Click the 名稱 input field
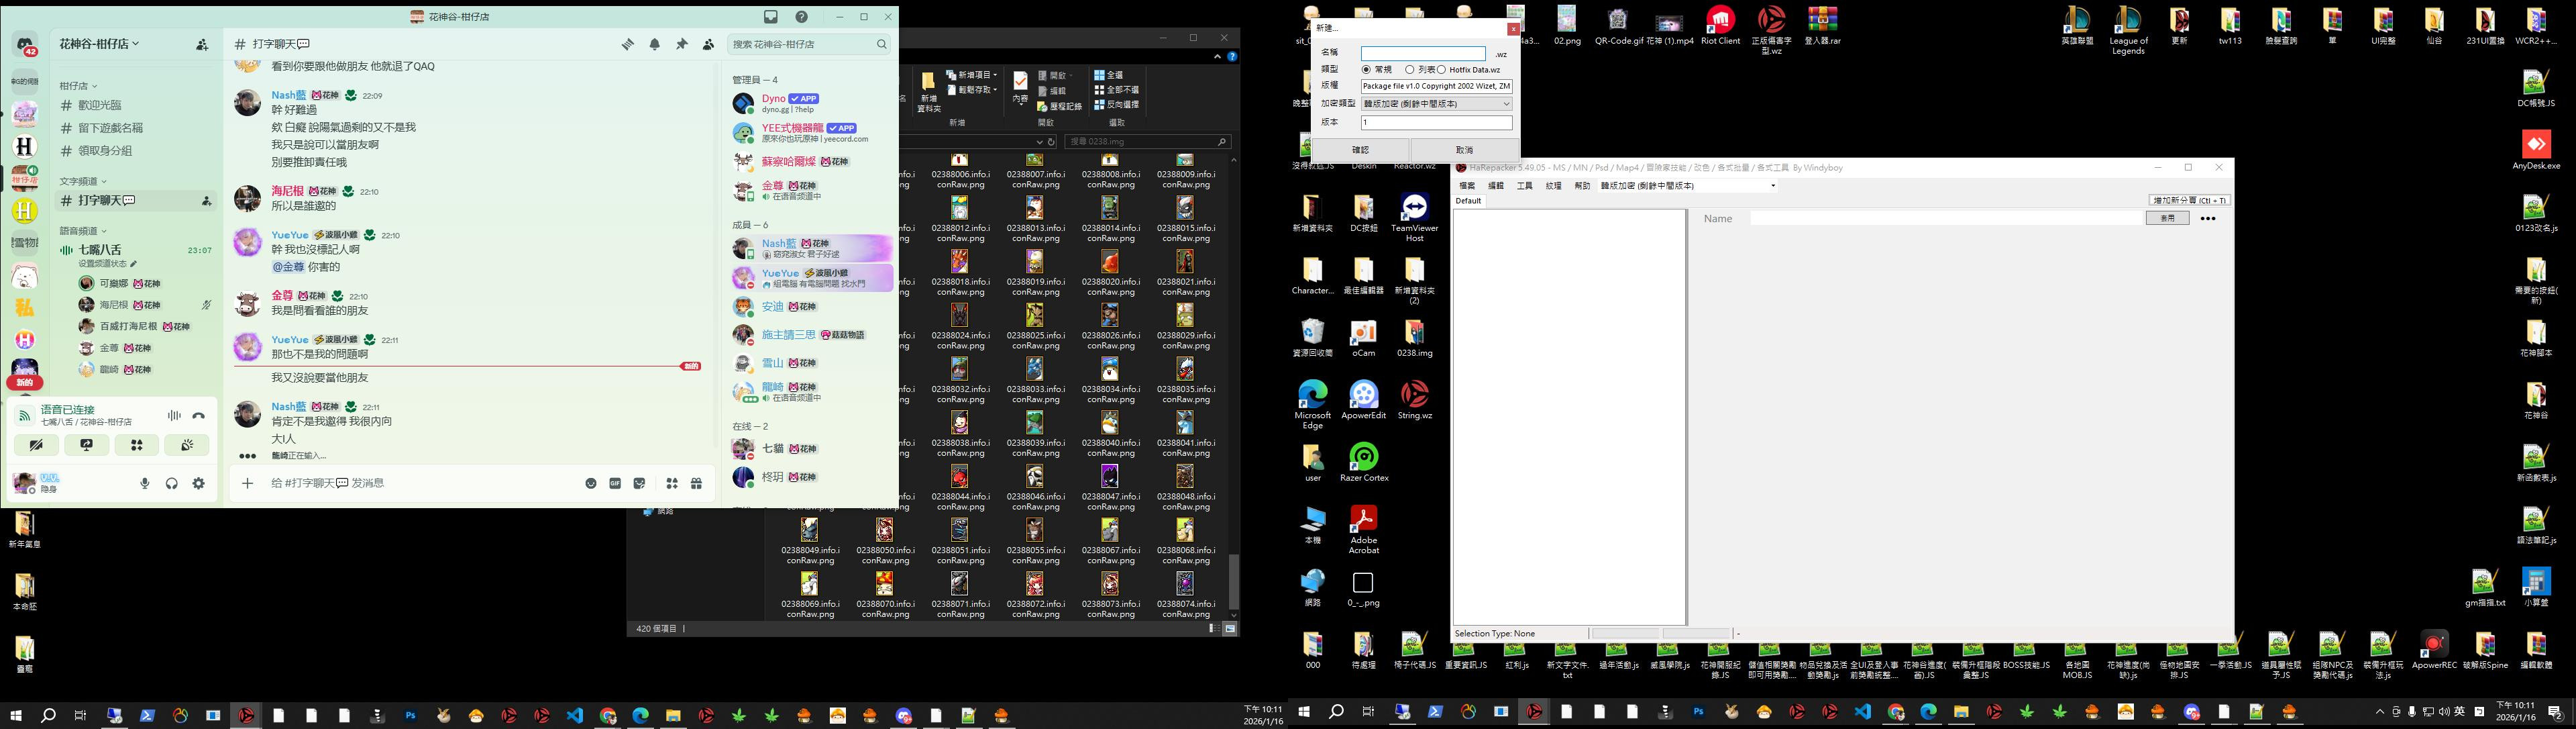2576x729 pixels. pyautogui.click(x=1423, y=54)
